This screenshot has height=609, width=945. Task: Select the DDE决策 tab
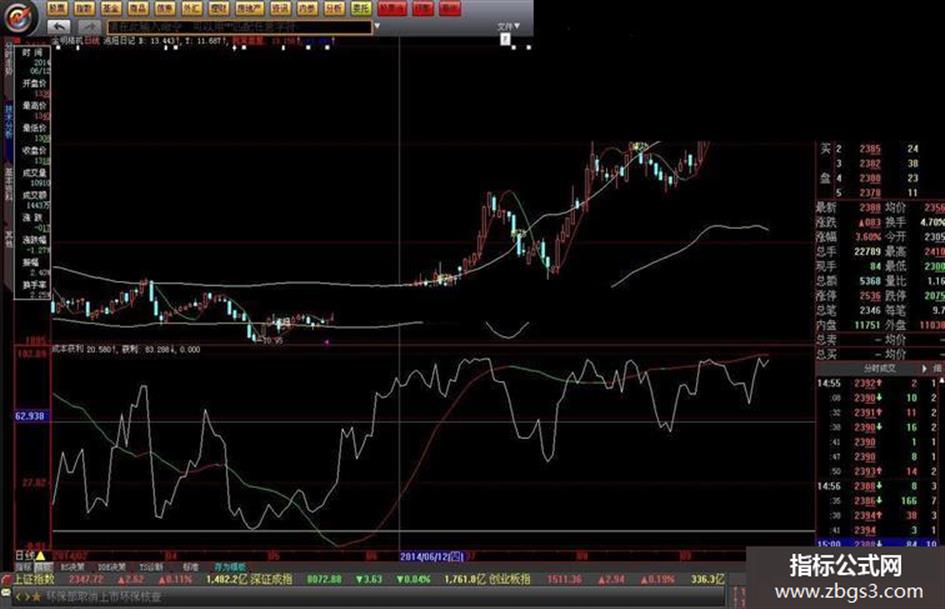[x=111, y=567]
